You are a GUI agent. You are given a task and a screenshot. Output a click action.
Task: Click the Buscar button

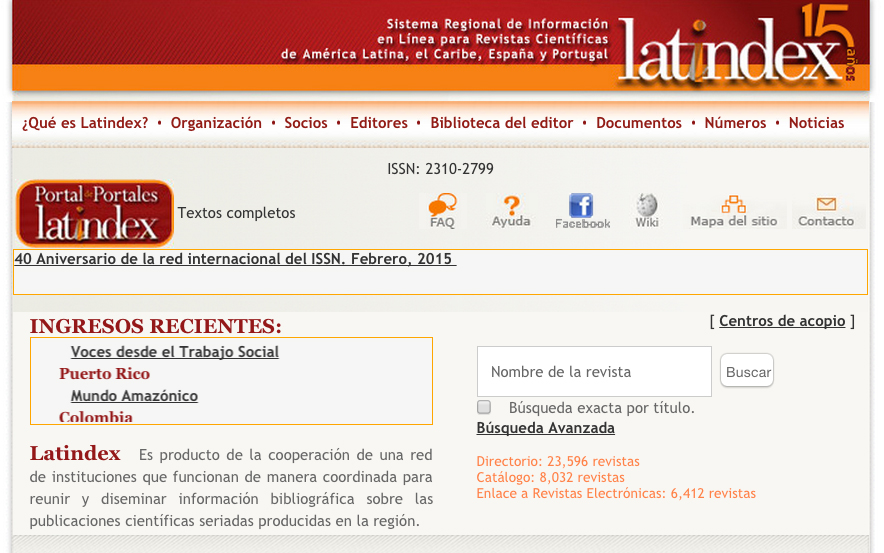747,370
